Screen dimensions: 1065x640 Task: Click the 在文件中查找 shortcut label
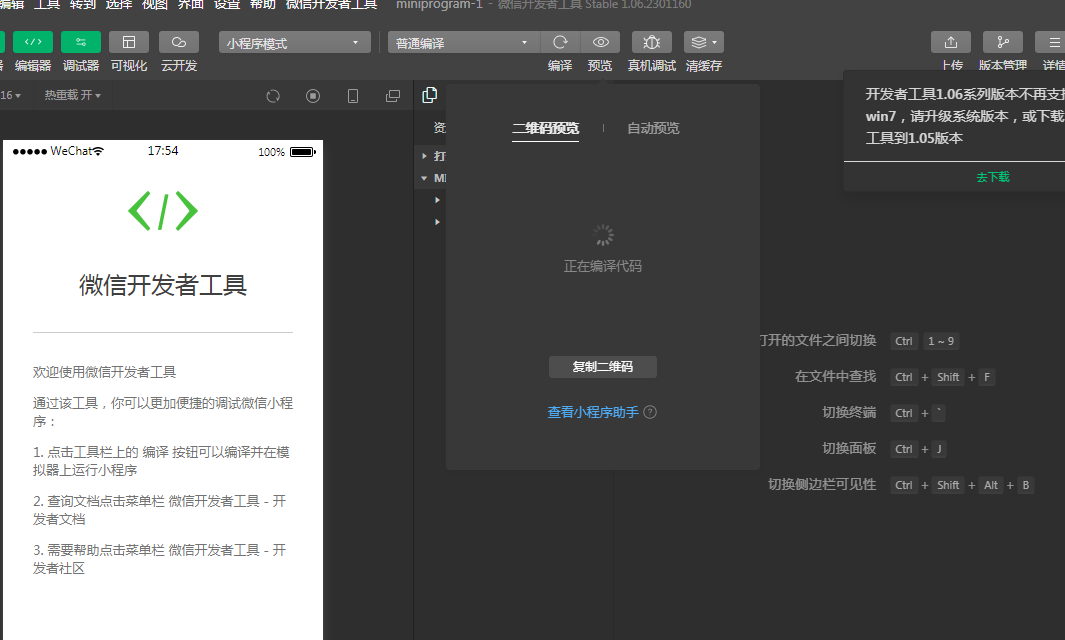[835, 376]
